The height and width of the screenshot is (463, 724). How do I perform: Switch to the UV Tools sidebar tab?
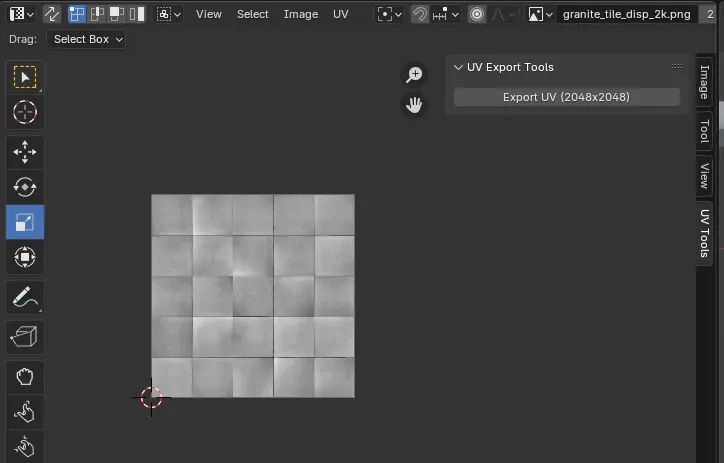click(704, 233)
